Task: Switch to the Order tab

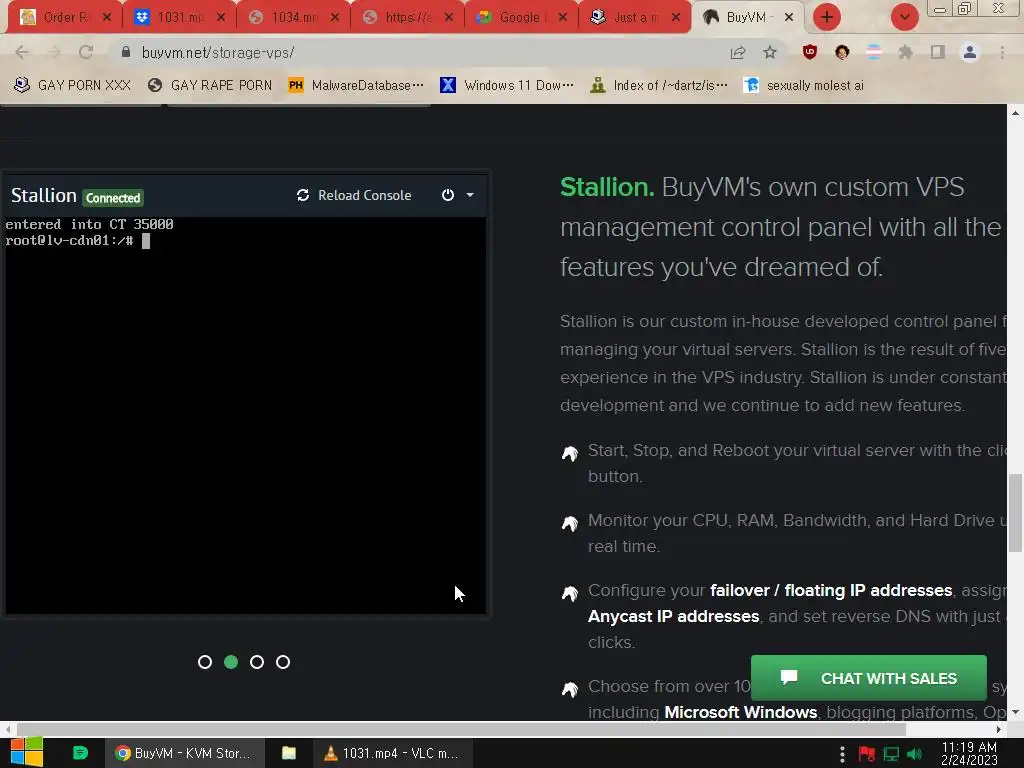Action: 56,18
